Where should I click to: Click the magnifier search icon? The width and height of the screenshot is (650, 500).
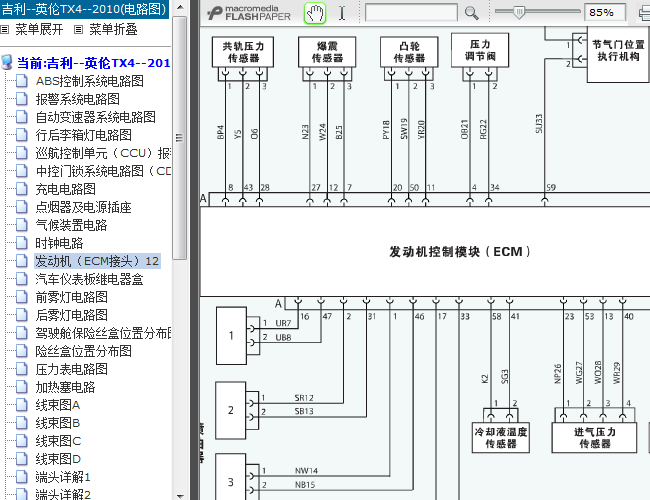tap(471, 13)
